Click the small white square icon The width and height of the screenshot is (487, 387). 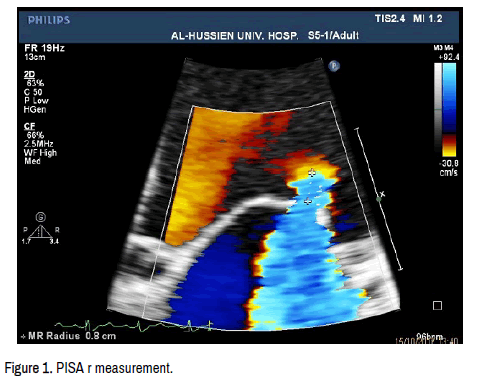pos(437,306)
